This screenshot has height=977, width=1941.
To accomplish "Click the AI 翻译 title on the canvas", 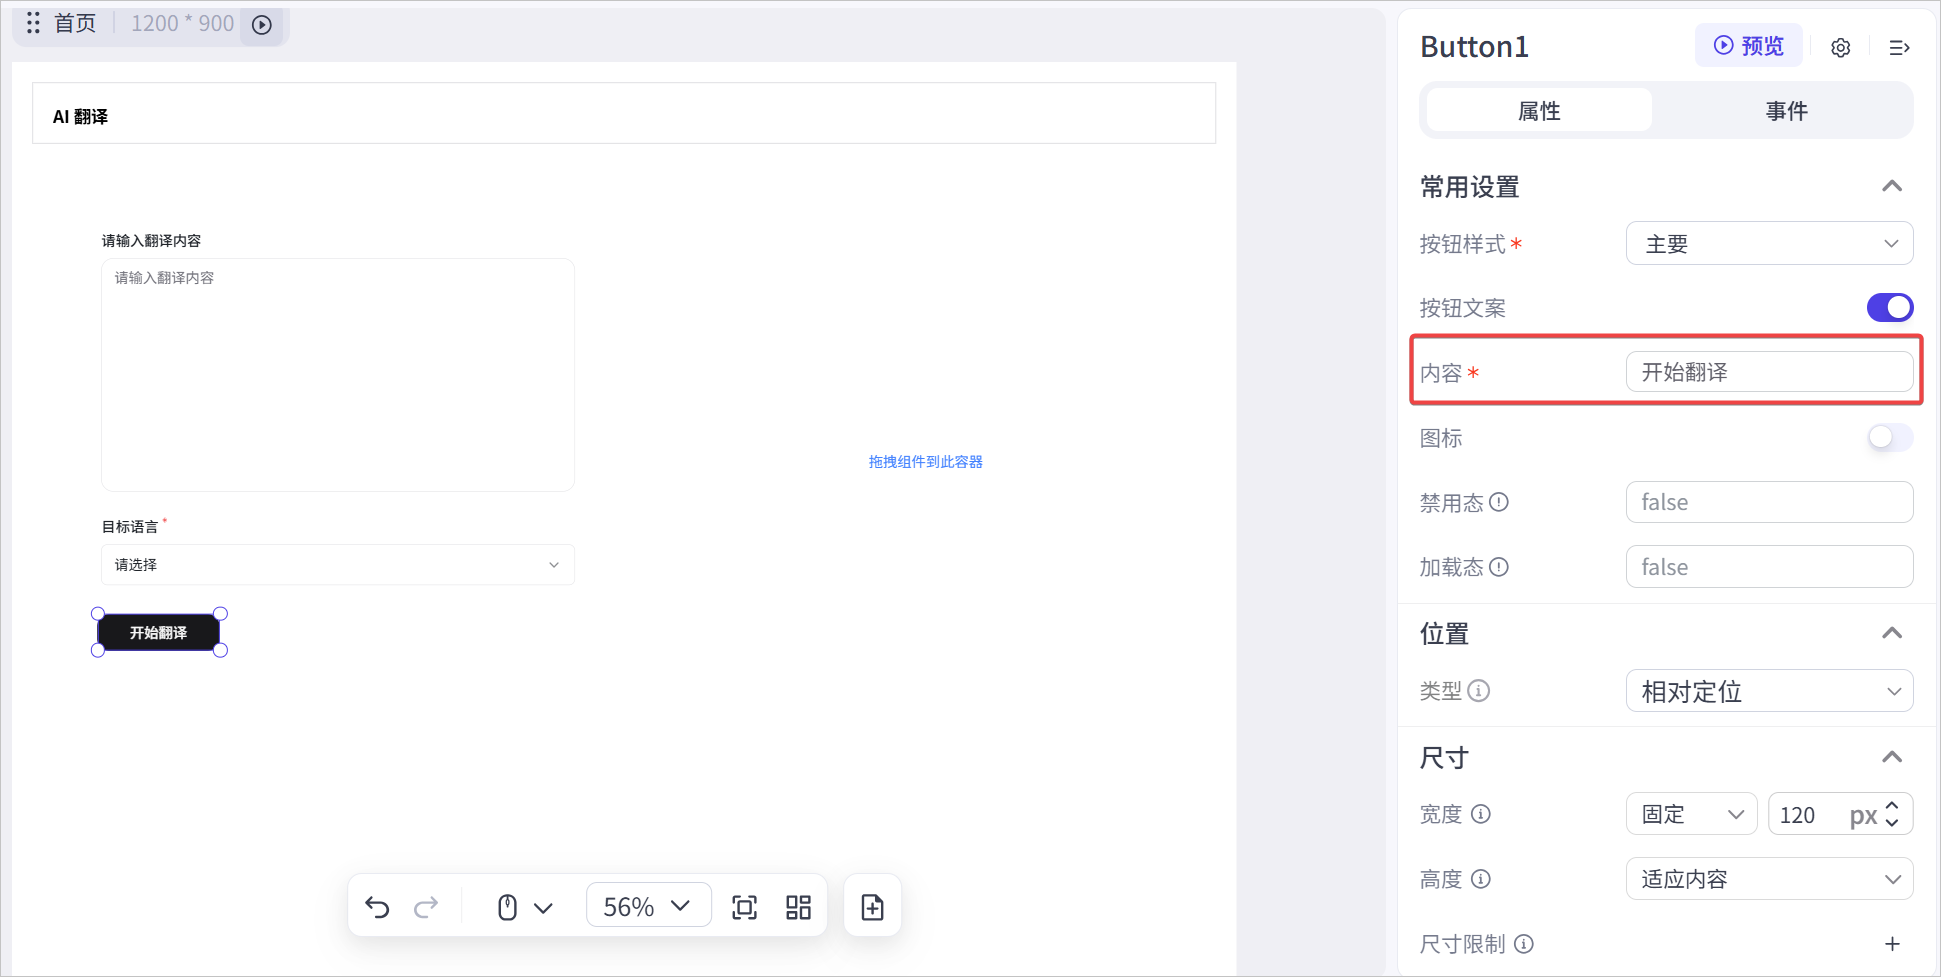I will [80, 116].
